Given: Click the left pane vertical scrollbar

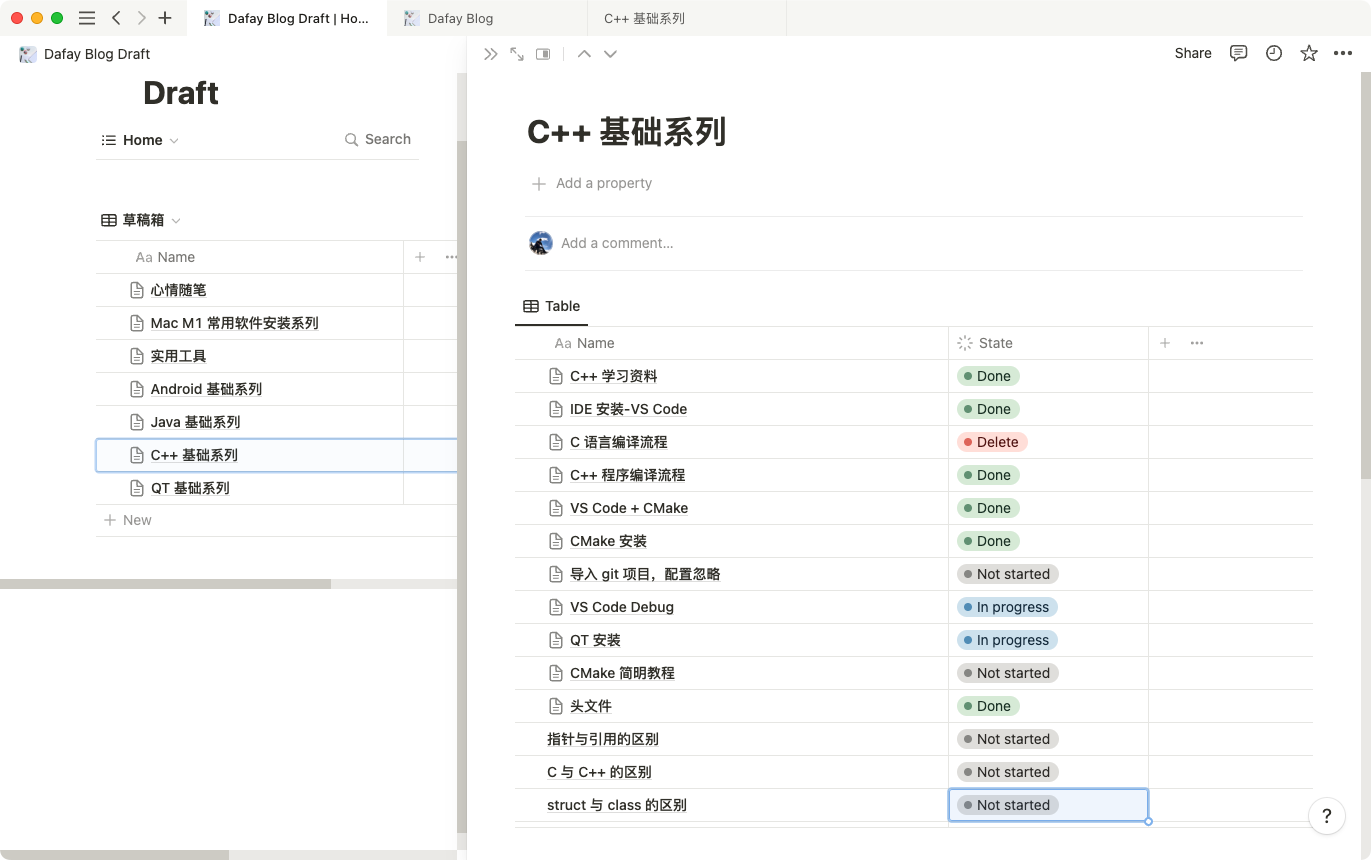Looking at the screenshot, I should (461, 486).
